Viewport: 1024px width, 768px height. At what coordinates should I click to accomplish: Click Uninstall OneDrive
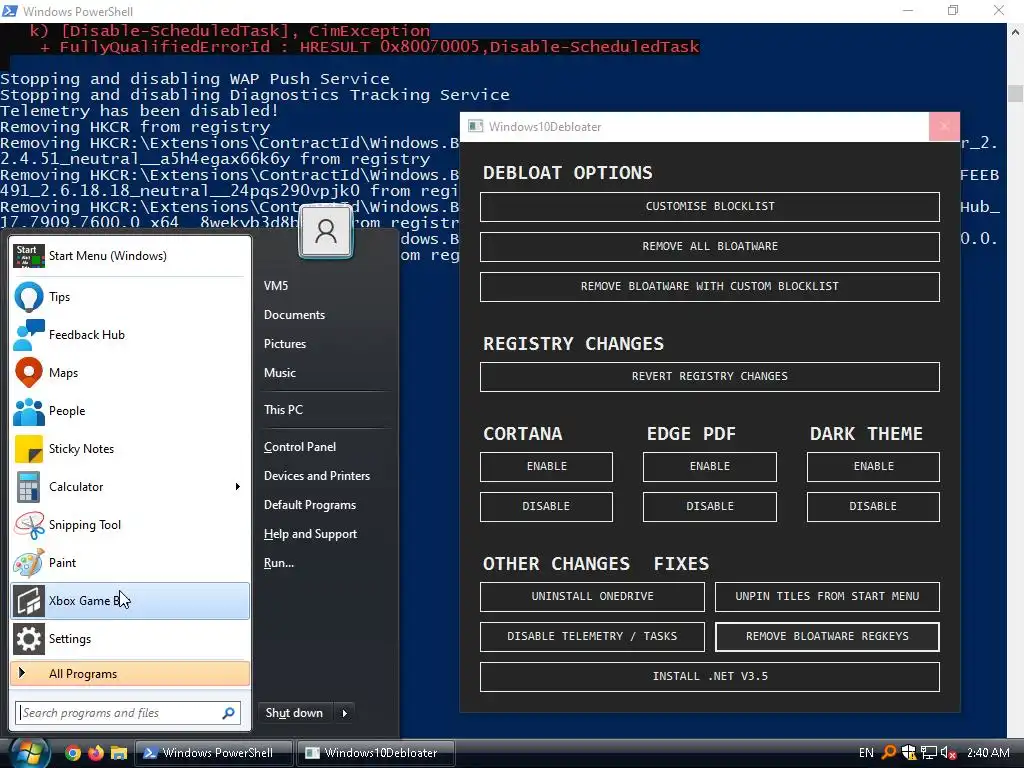coord(592,597)
